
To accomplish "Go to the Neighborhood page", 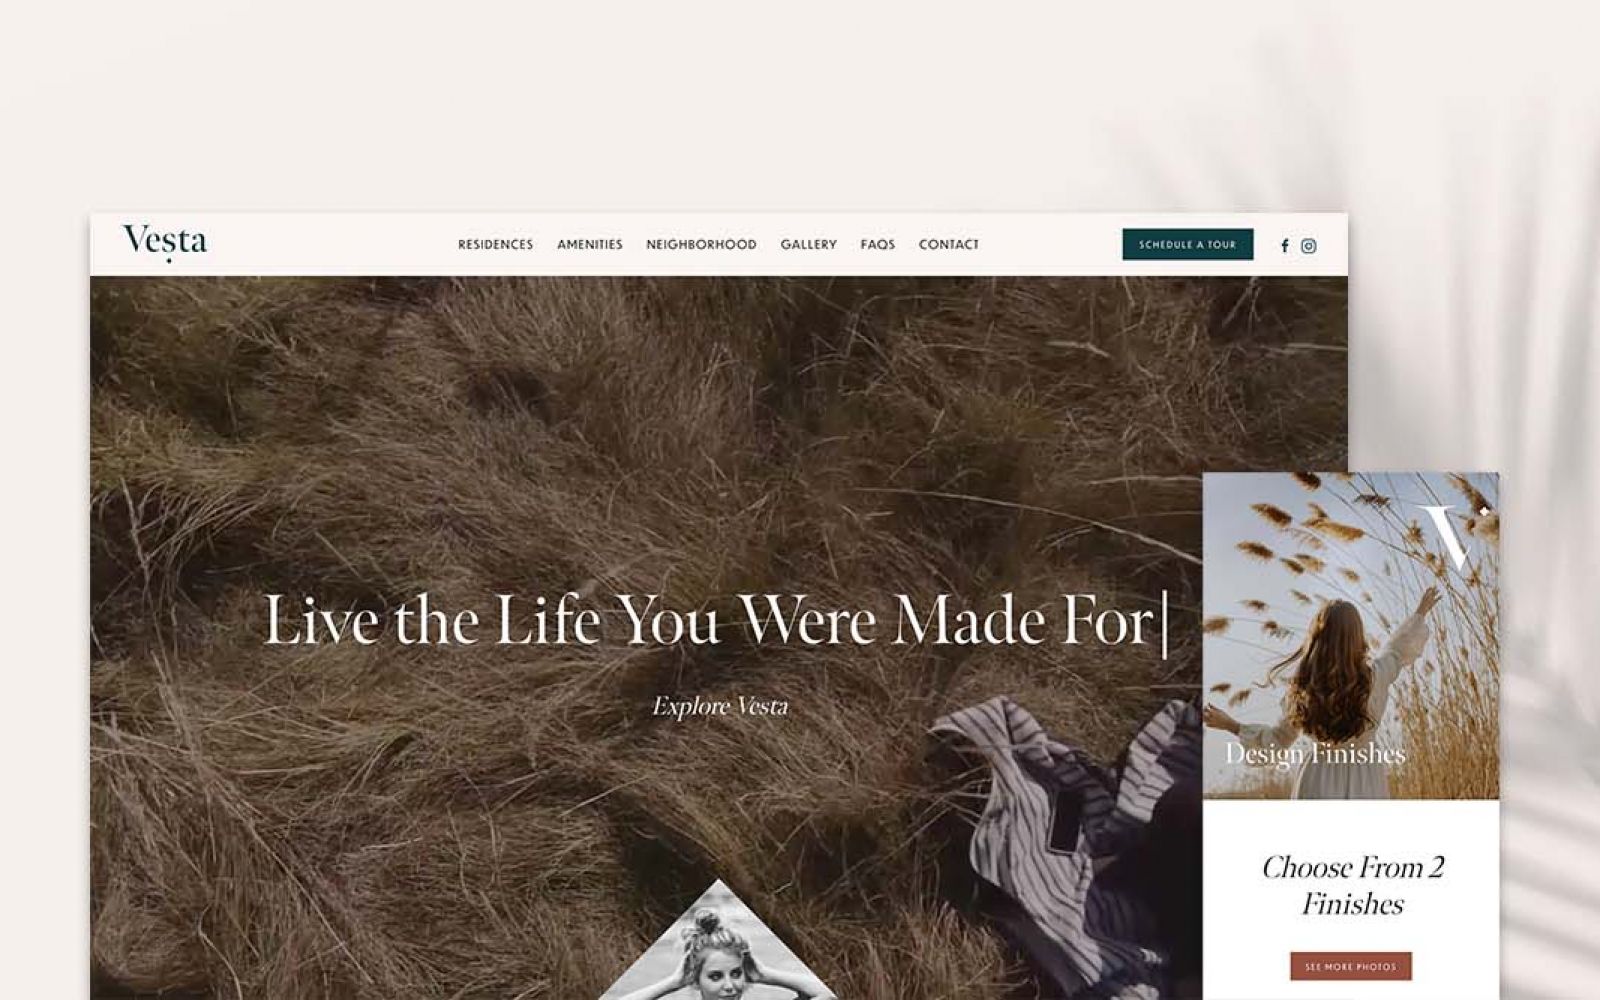I will (x=701, y=244).
